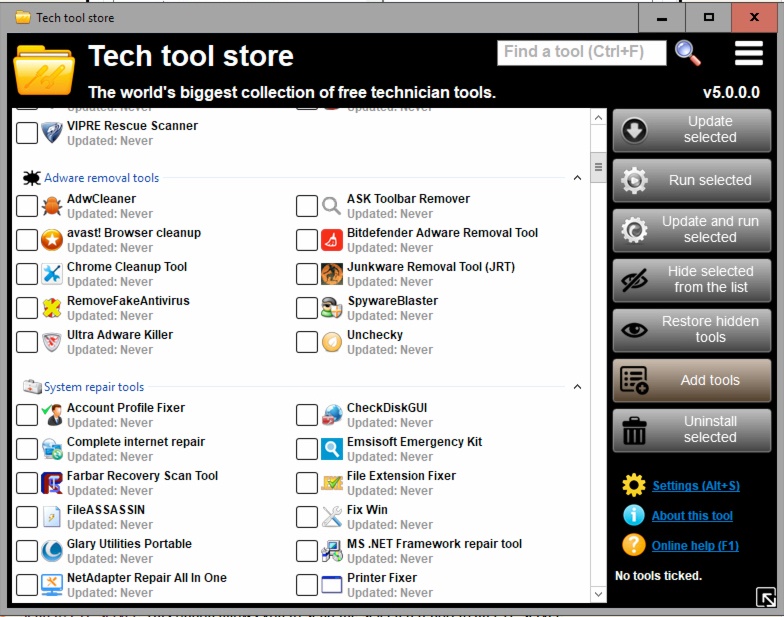The height and width of the screenshot is (617, 784).
Task: Click the RemoveFakeAntivirus icon
Action: point(52,308)
